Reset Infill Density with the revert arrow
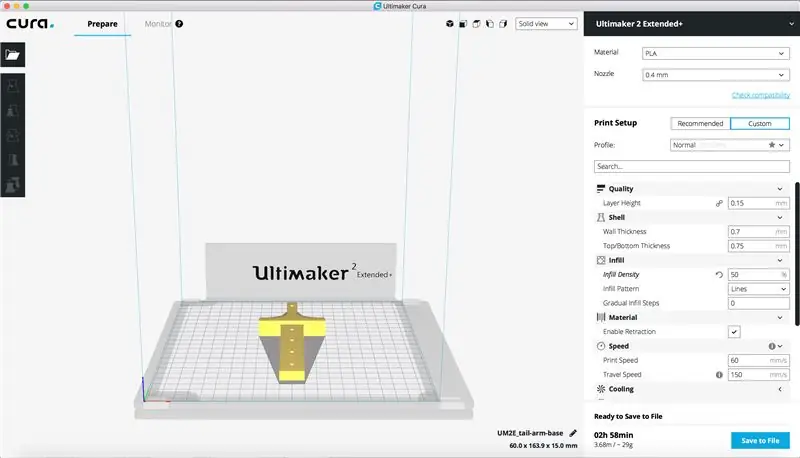The height and width of the screenshot is (458, 800). coord(719,274)
